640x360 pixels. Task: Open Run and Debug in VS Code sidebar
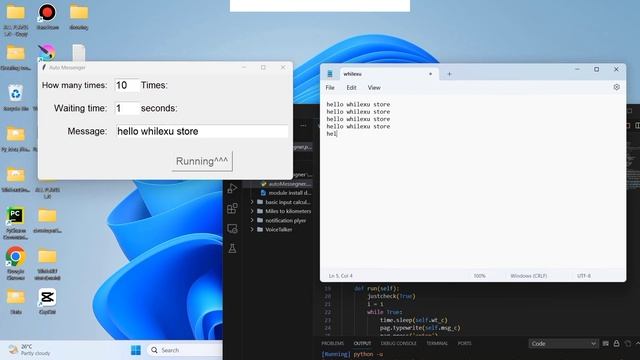(232, 188)
